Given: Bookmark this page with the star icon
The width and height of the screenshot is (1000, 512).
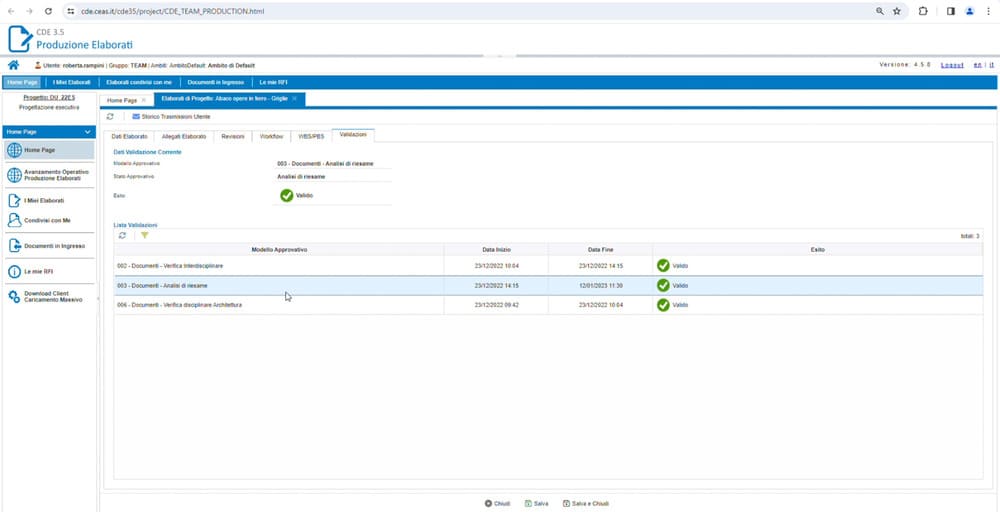Looking at the screenshot, I should point(897,11).
